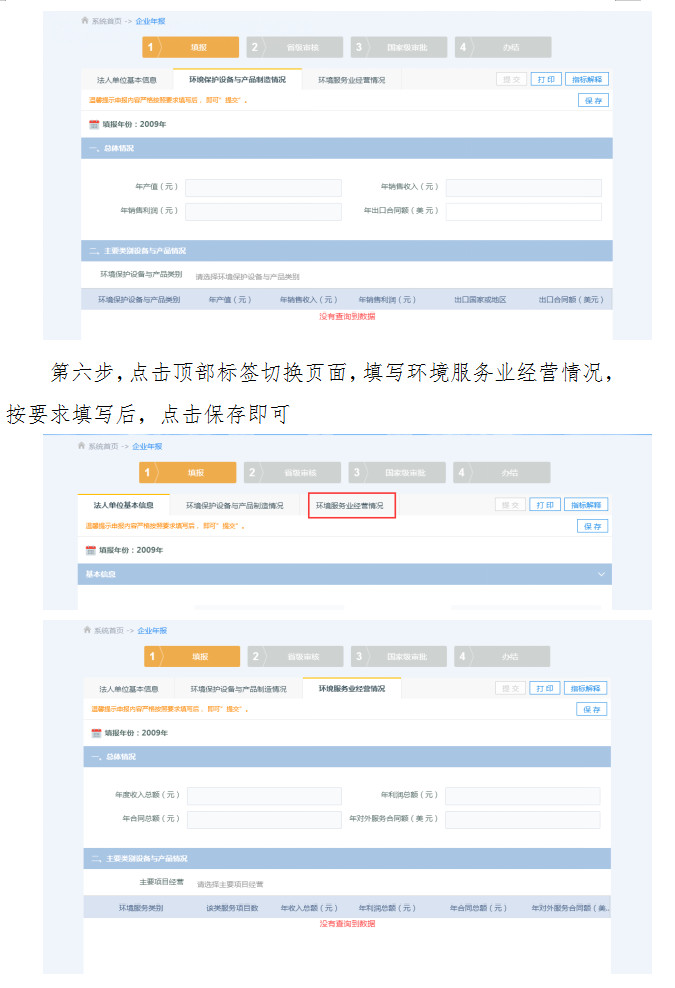Click 指标解释 button in the middle screenshot

[x=586, y=505]
